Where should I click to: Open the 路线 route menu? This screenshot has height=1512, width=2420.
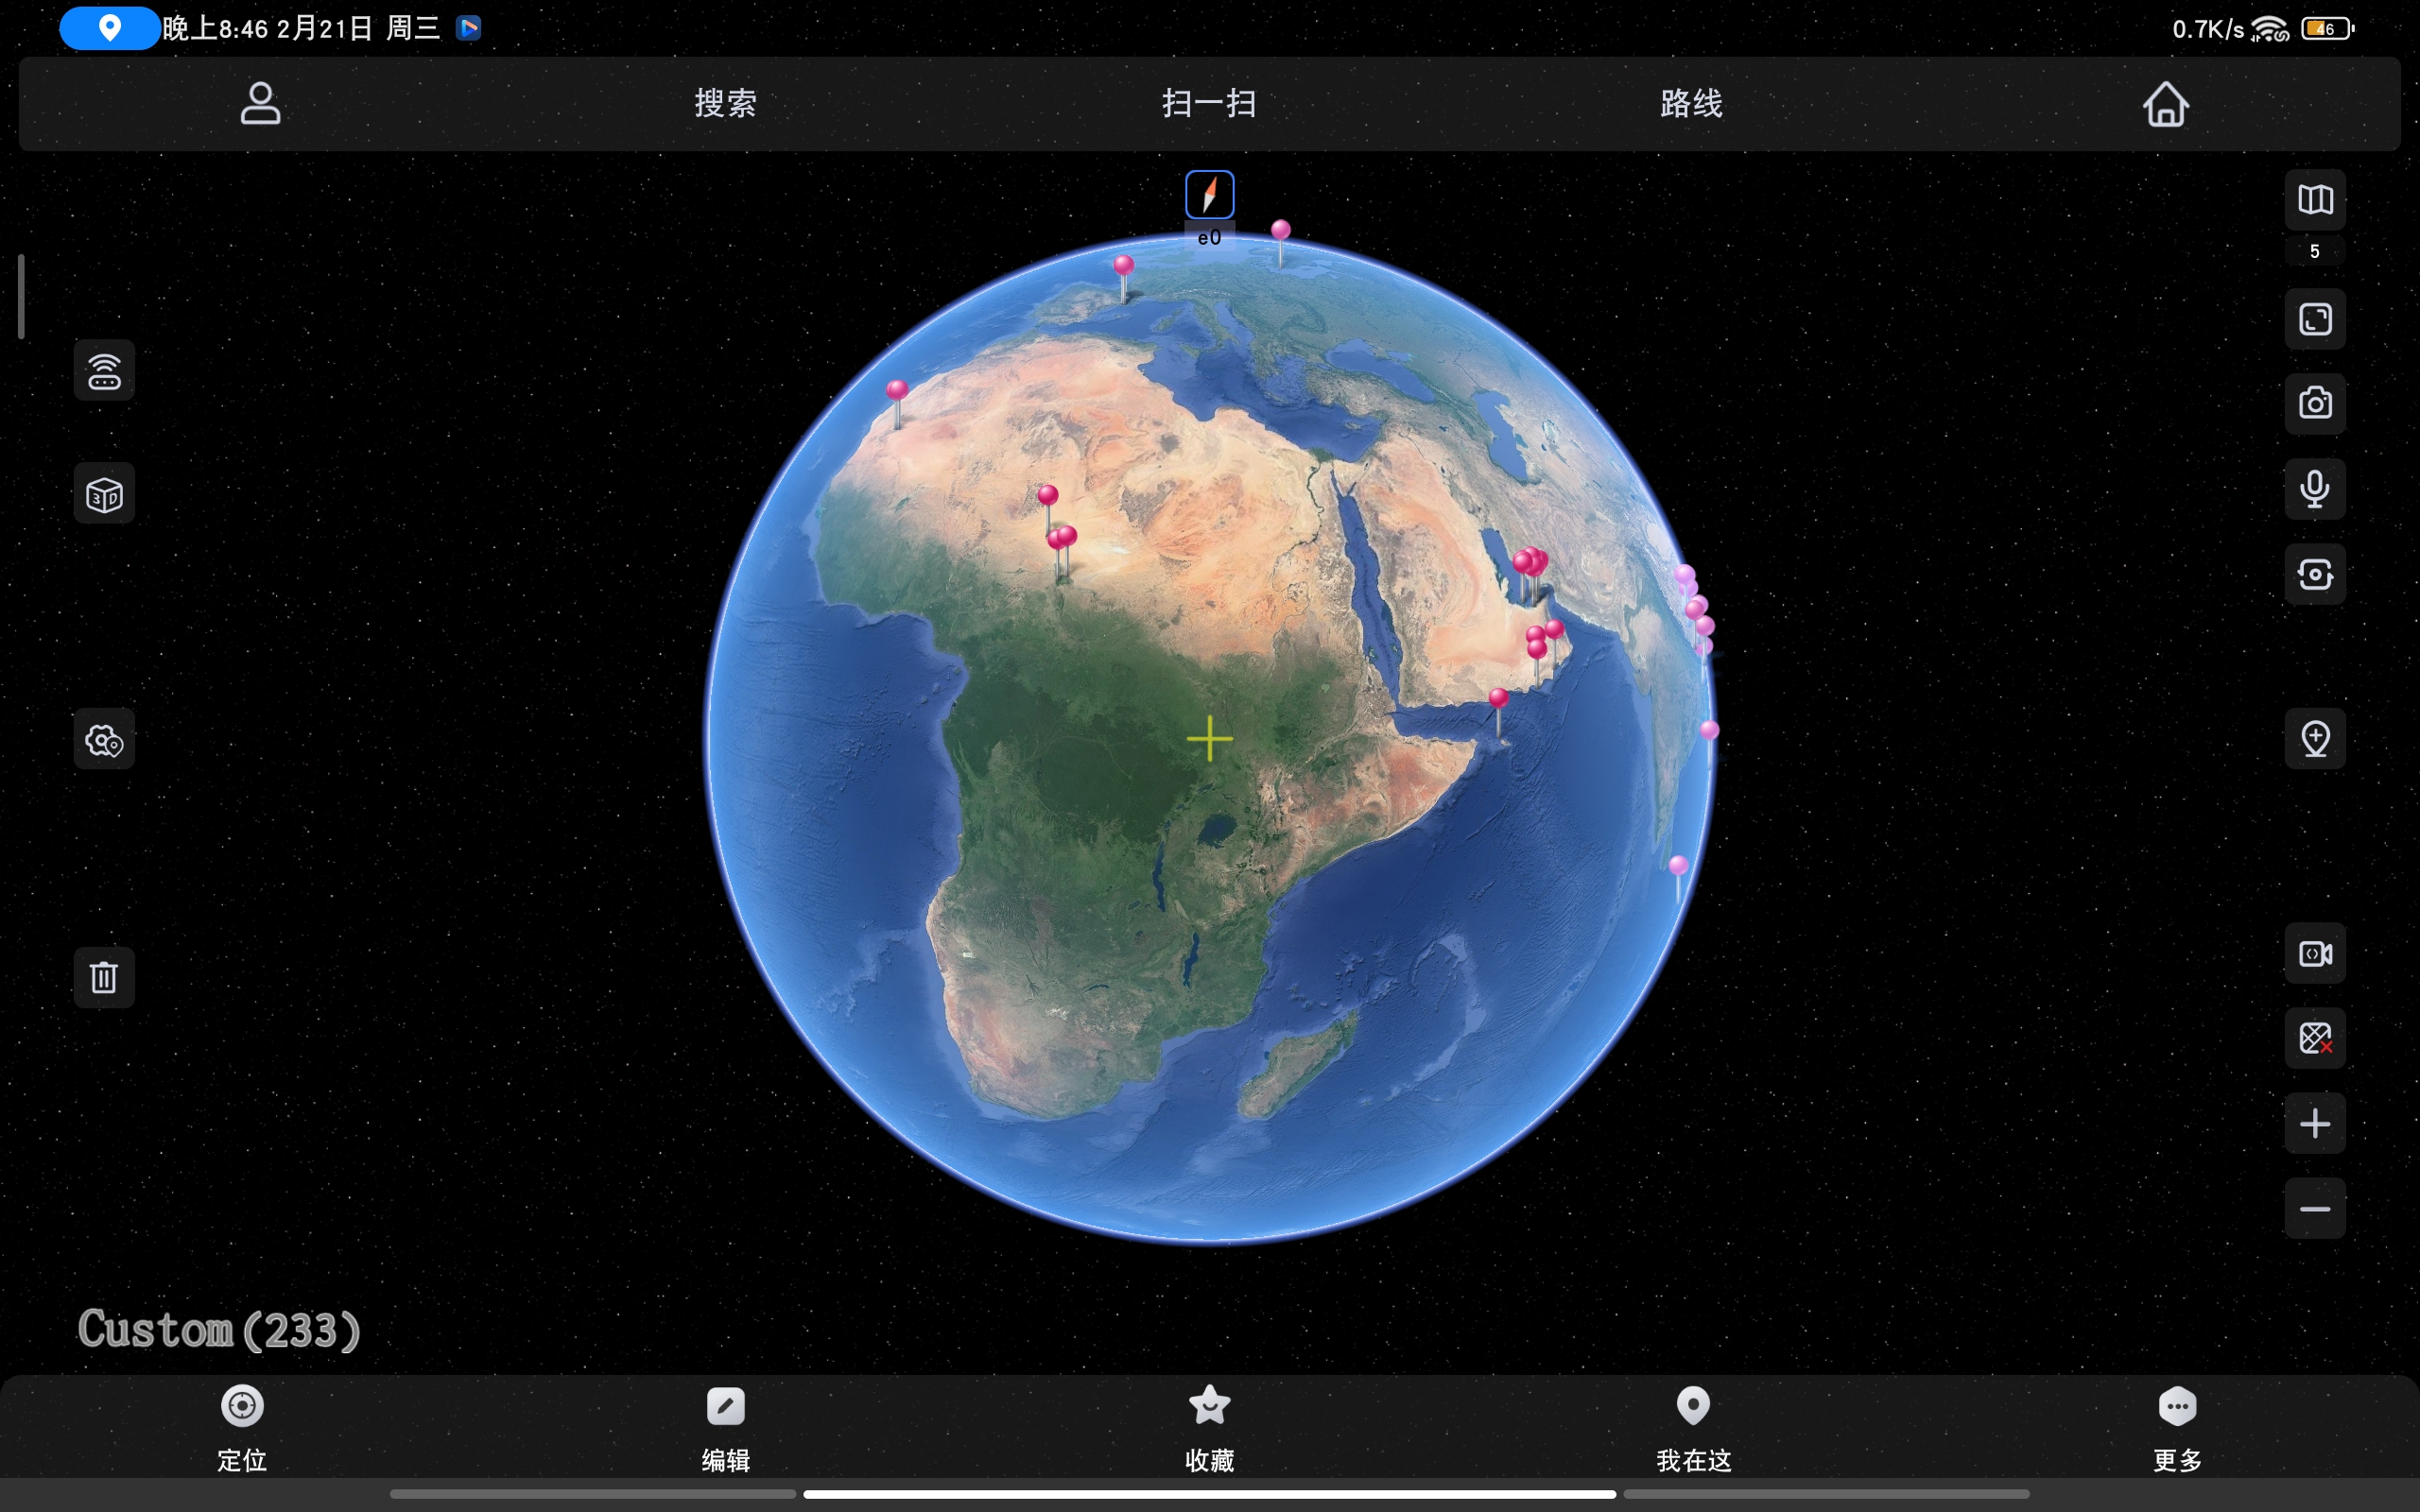pos(1692,103)
